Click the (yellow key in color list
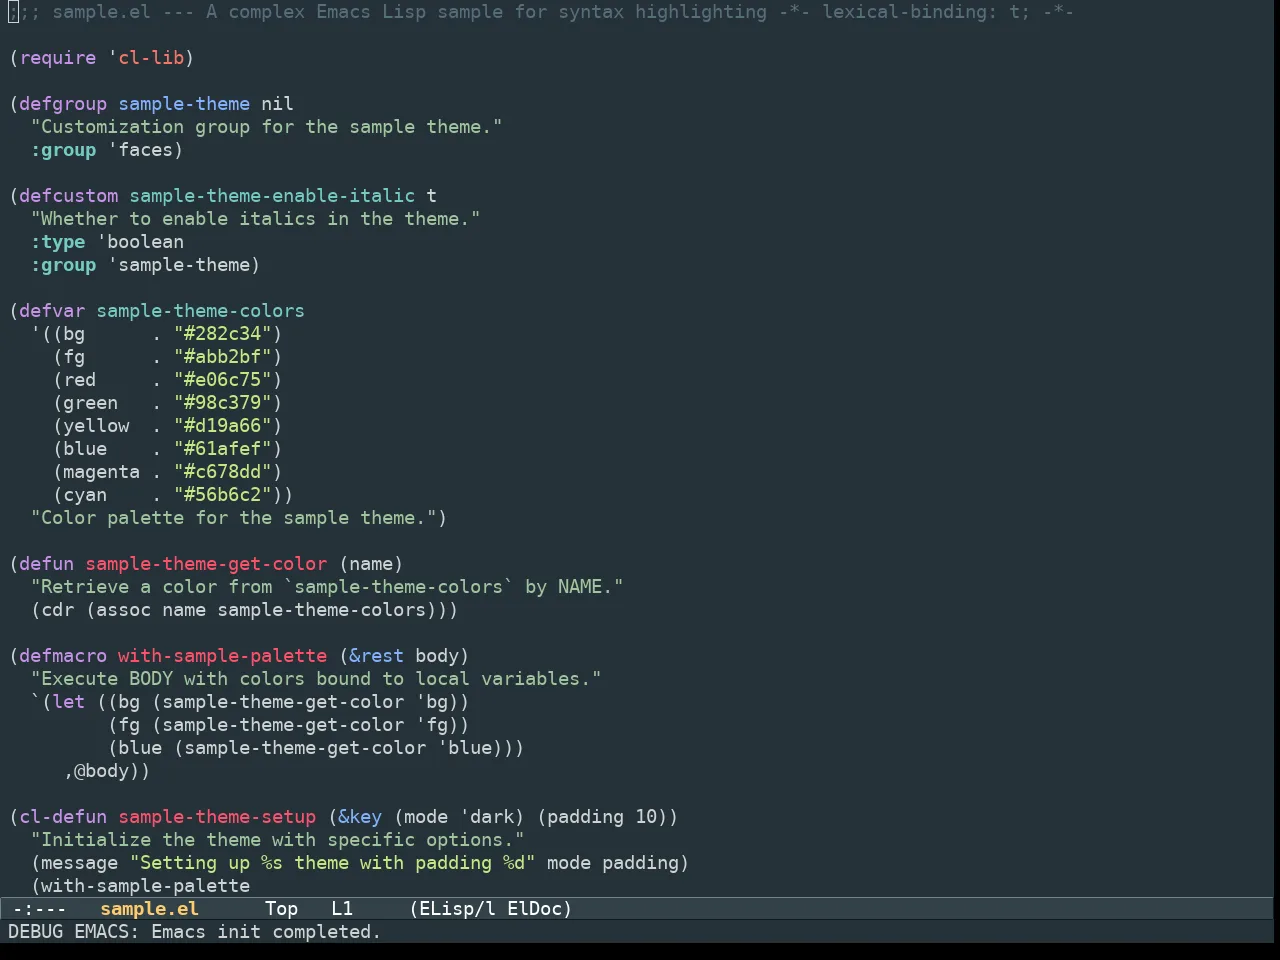The image size is (1280, 960). pos(91,426)
